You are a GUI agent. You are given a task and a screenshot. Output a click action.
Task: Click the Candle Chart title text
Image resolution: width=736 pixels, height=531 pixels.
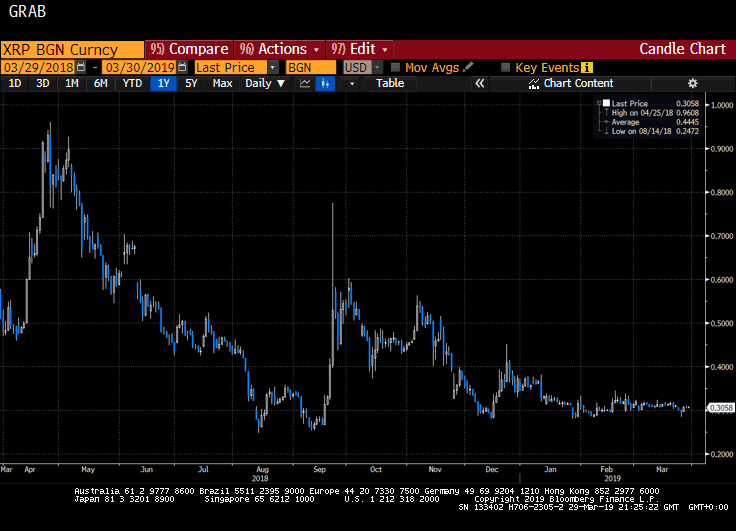(x=682, y=49)
